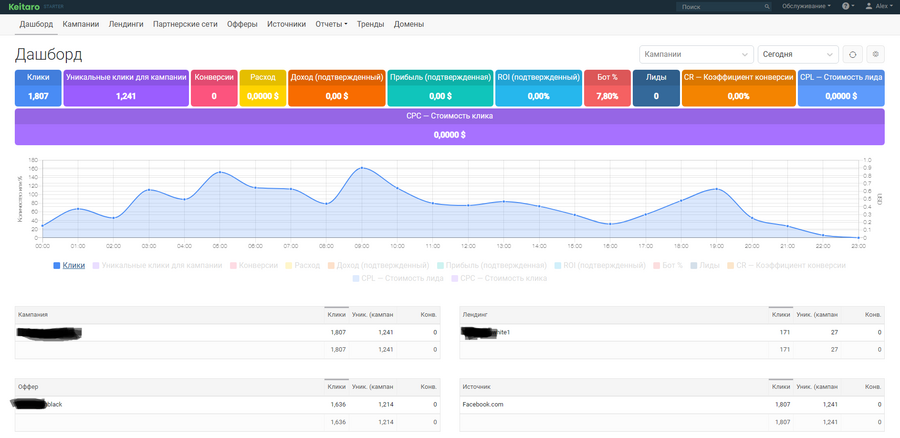Image resolution: width=900 pixels, height=438 pixels.
Task: Click the Alex user profile icon
Action: (868, 6)
